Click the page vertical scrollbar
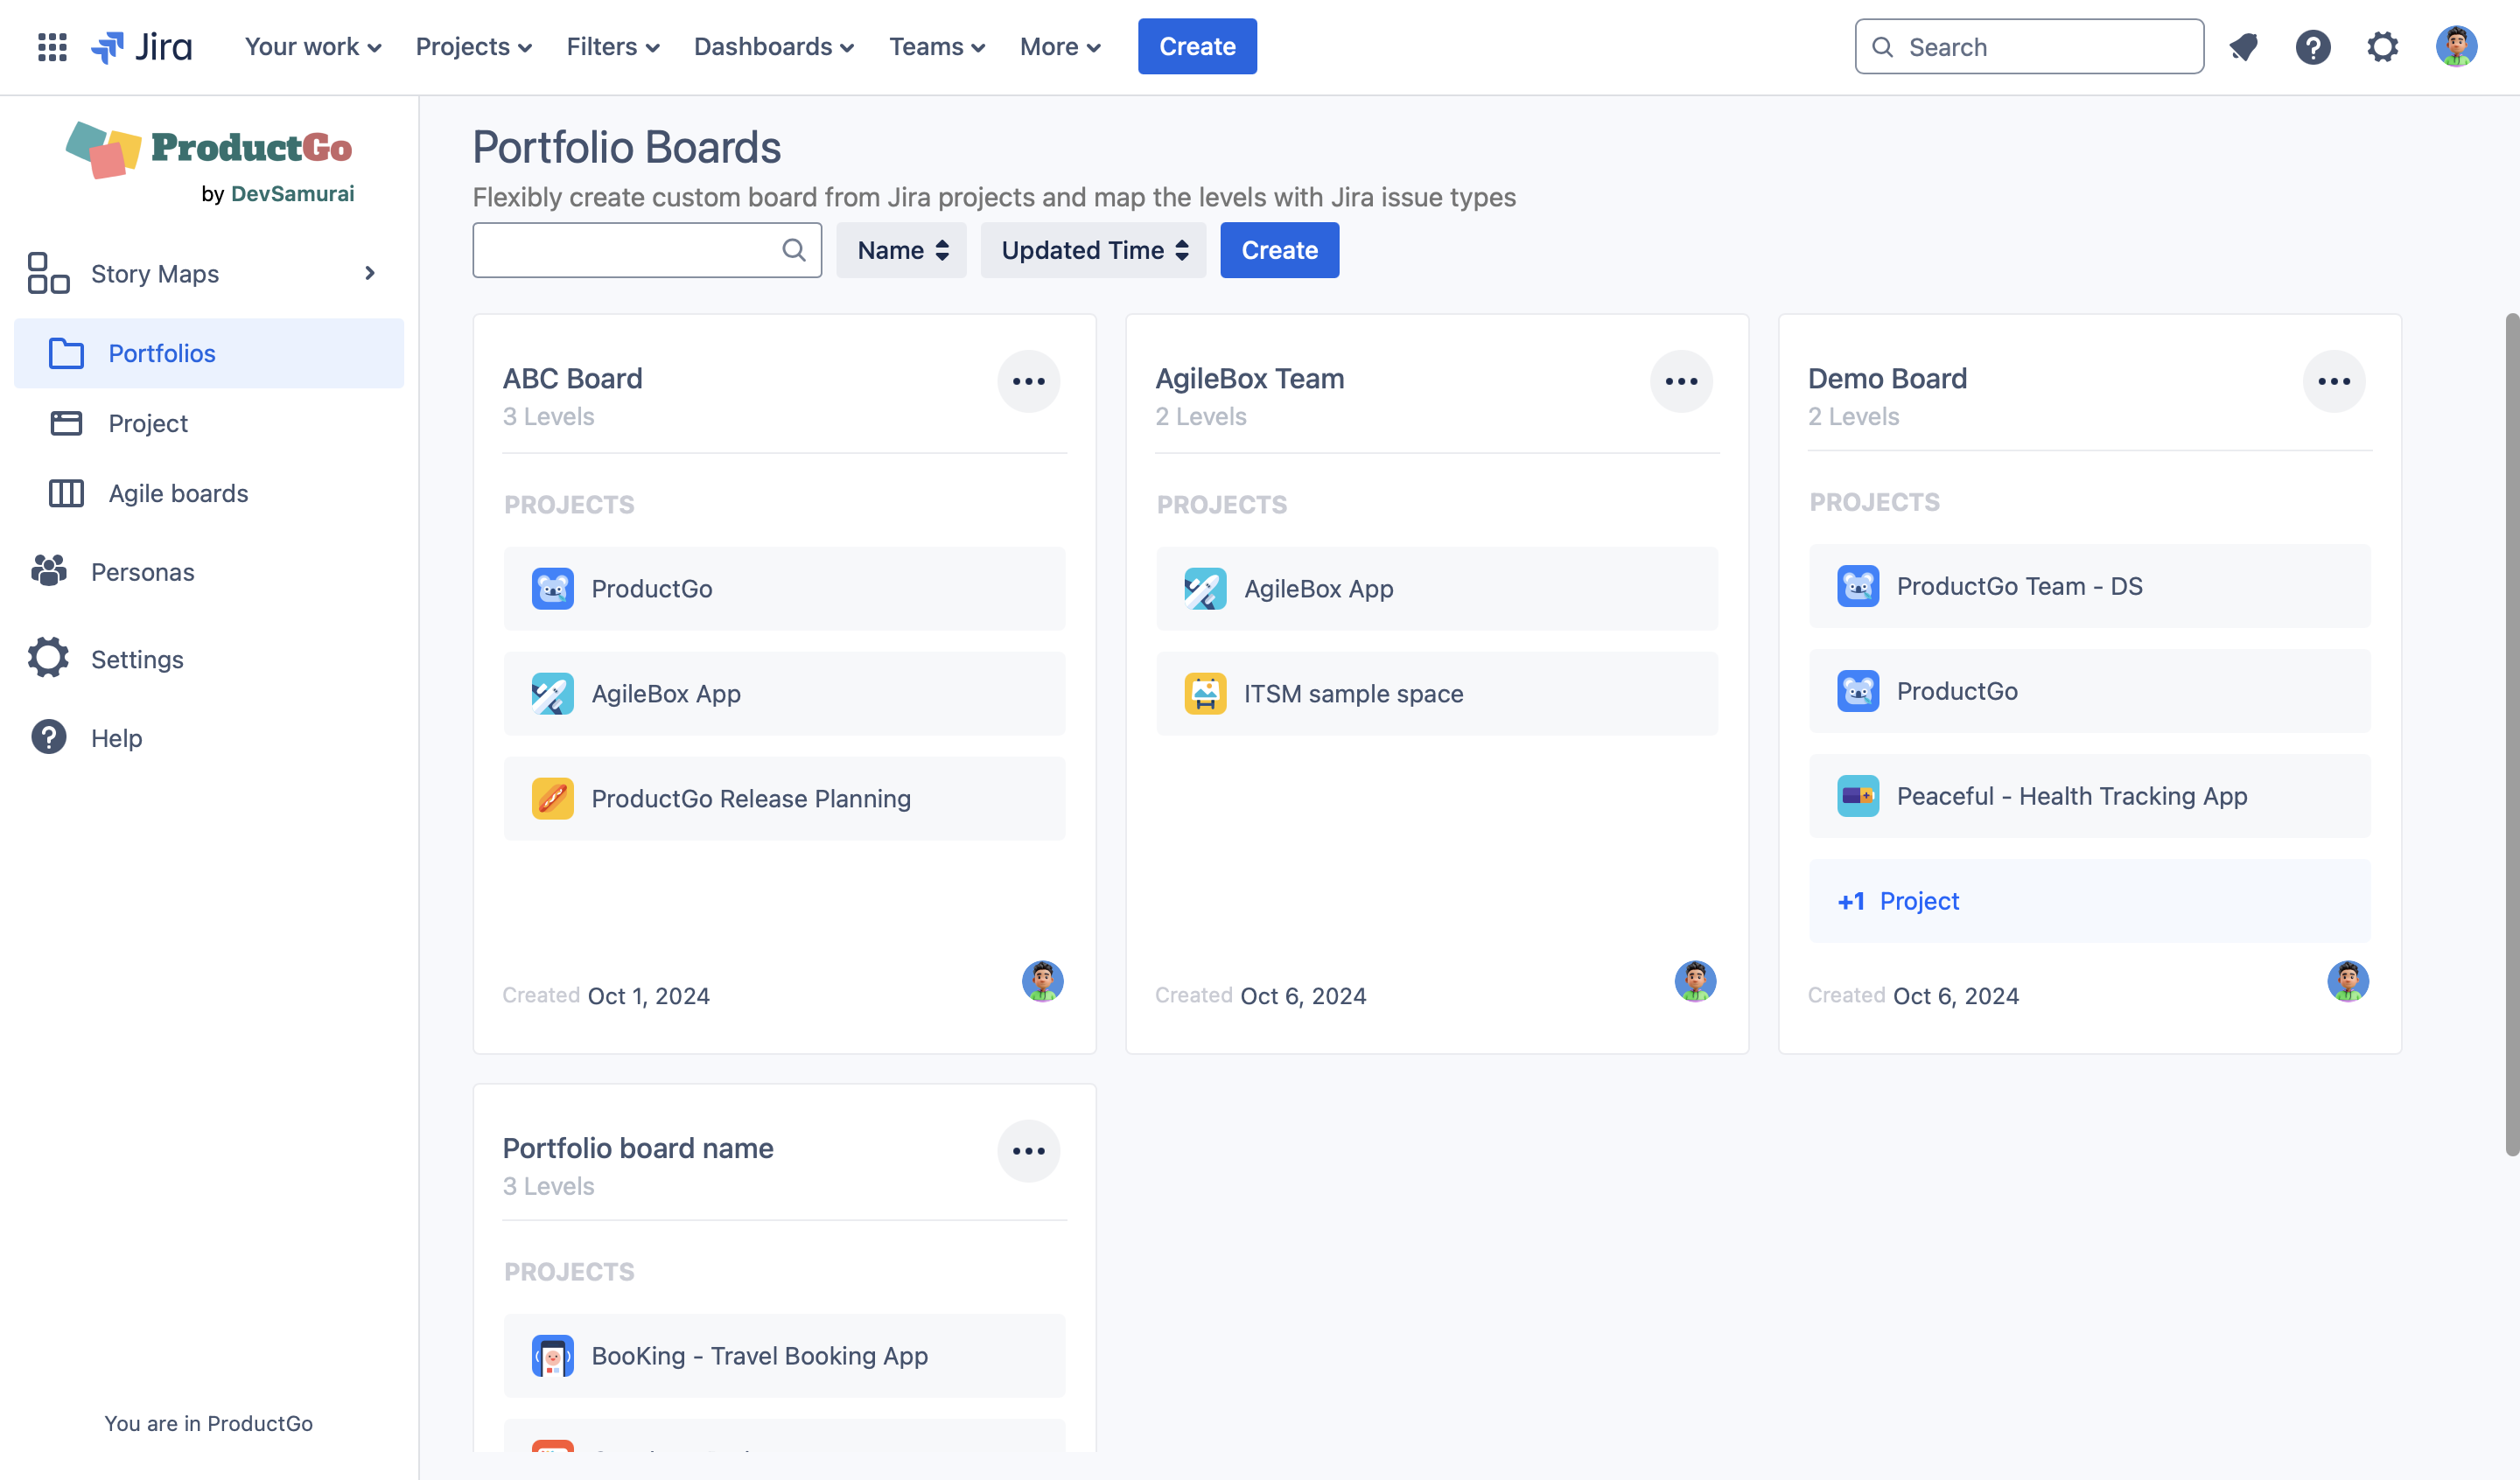Image resolution: width=2520 pixels, height=1480 pixels. pyautogui.click(x=2511, y=735)
